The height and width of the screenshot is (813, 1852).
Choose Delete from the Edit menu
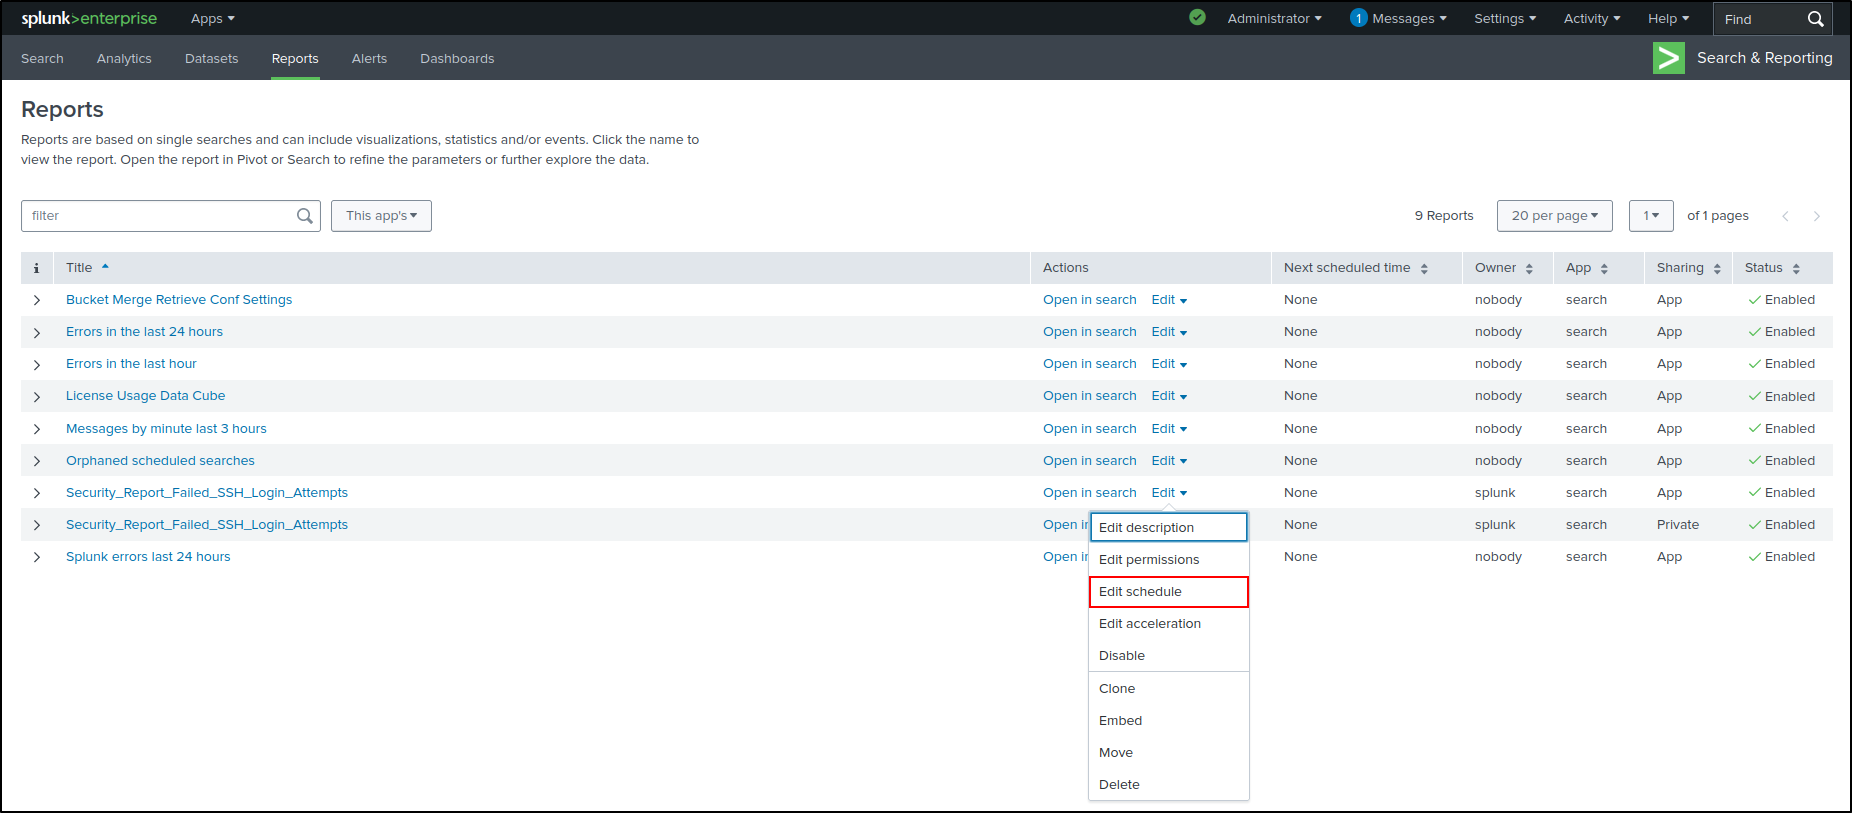point(1169,785)
